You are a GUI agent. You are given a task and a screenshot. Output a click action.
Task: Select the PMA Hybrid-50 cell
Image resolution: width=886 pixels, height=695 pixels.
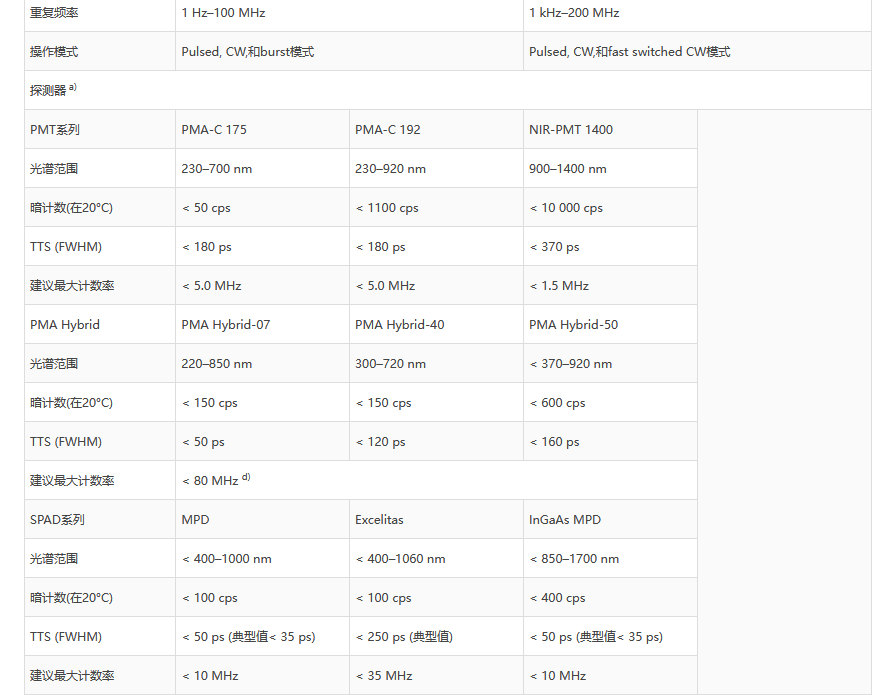(x=573, y=325)
